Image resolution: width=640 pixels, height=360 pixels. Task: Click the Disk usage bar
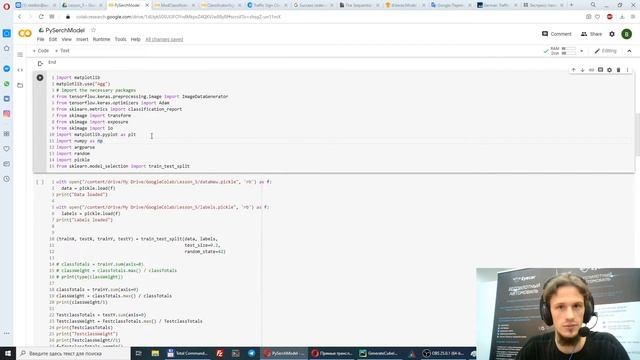(569, 53)
